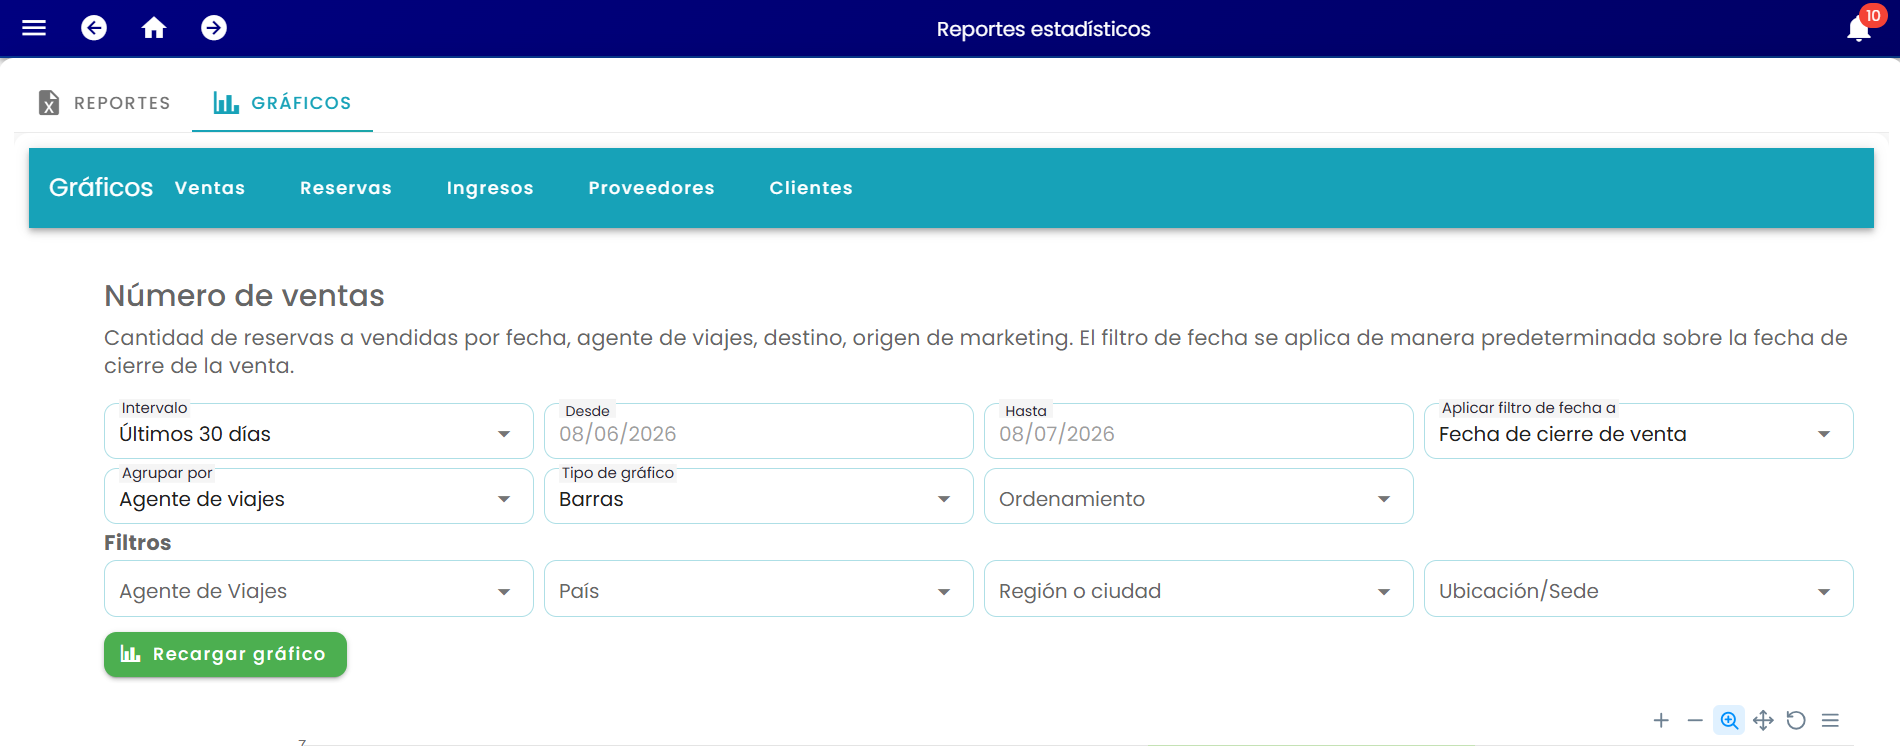
Task: Open the hamburger navigation menu
Action: click(x=34, y=28)
